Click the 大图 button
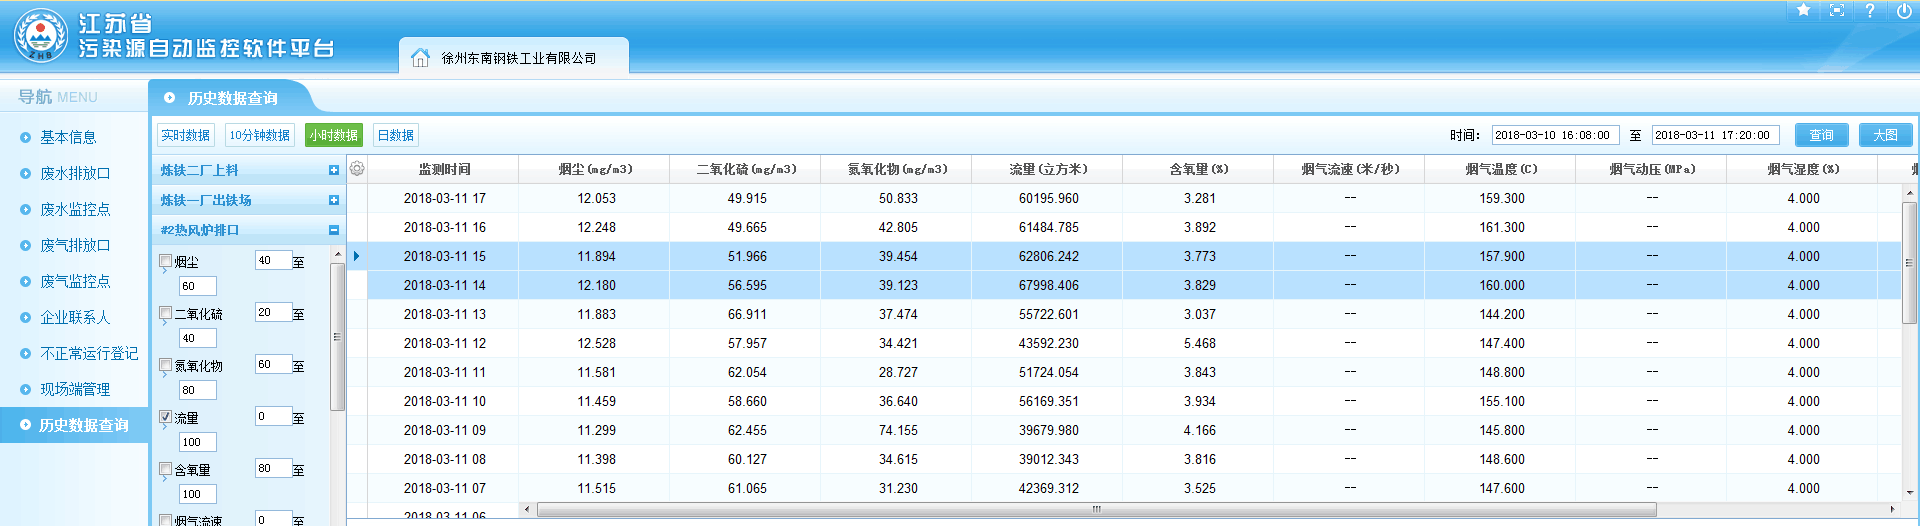The width and height of the screenshot is (1920, 526). tap(1886, 135)
